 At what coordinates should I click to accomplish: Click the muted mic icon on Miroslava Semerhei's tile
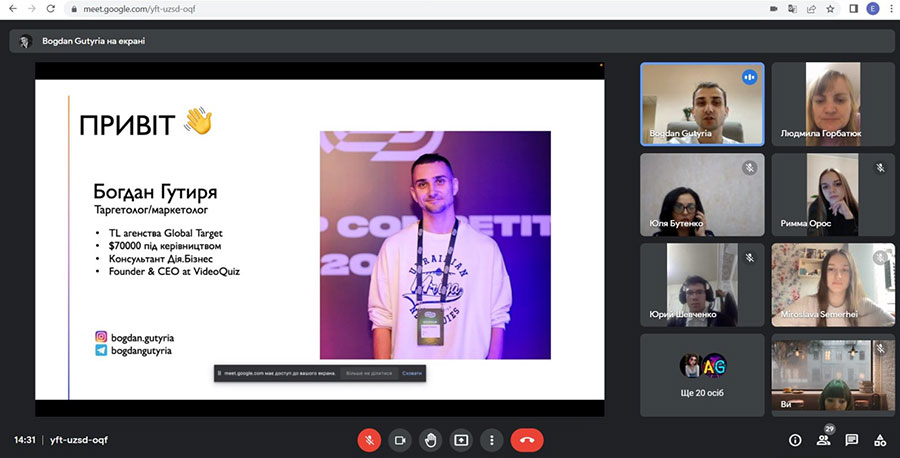click(x=880, y=258)
